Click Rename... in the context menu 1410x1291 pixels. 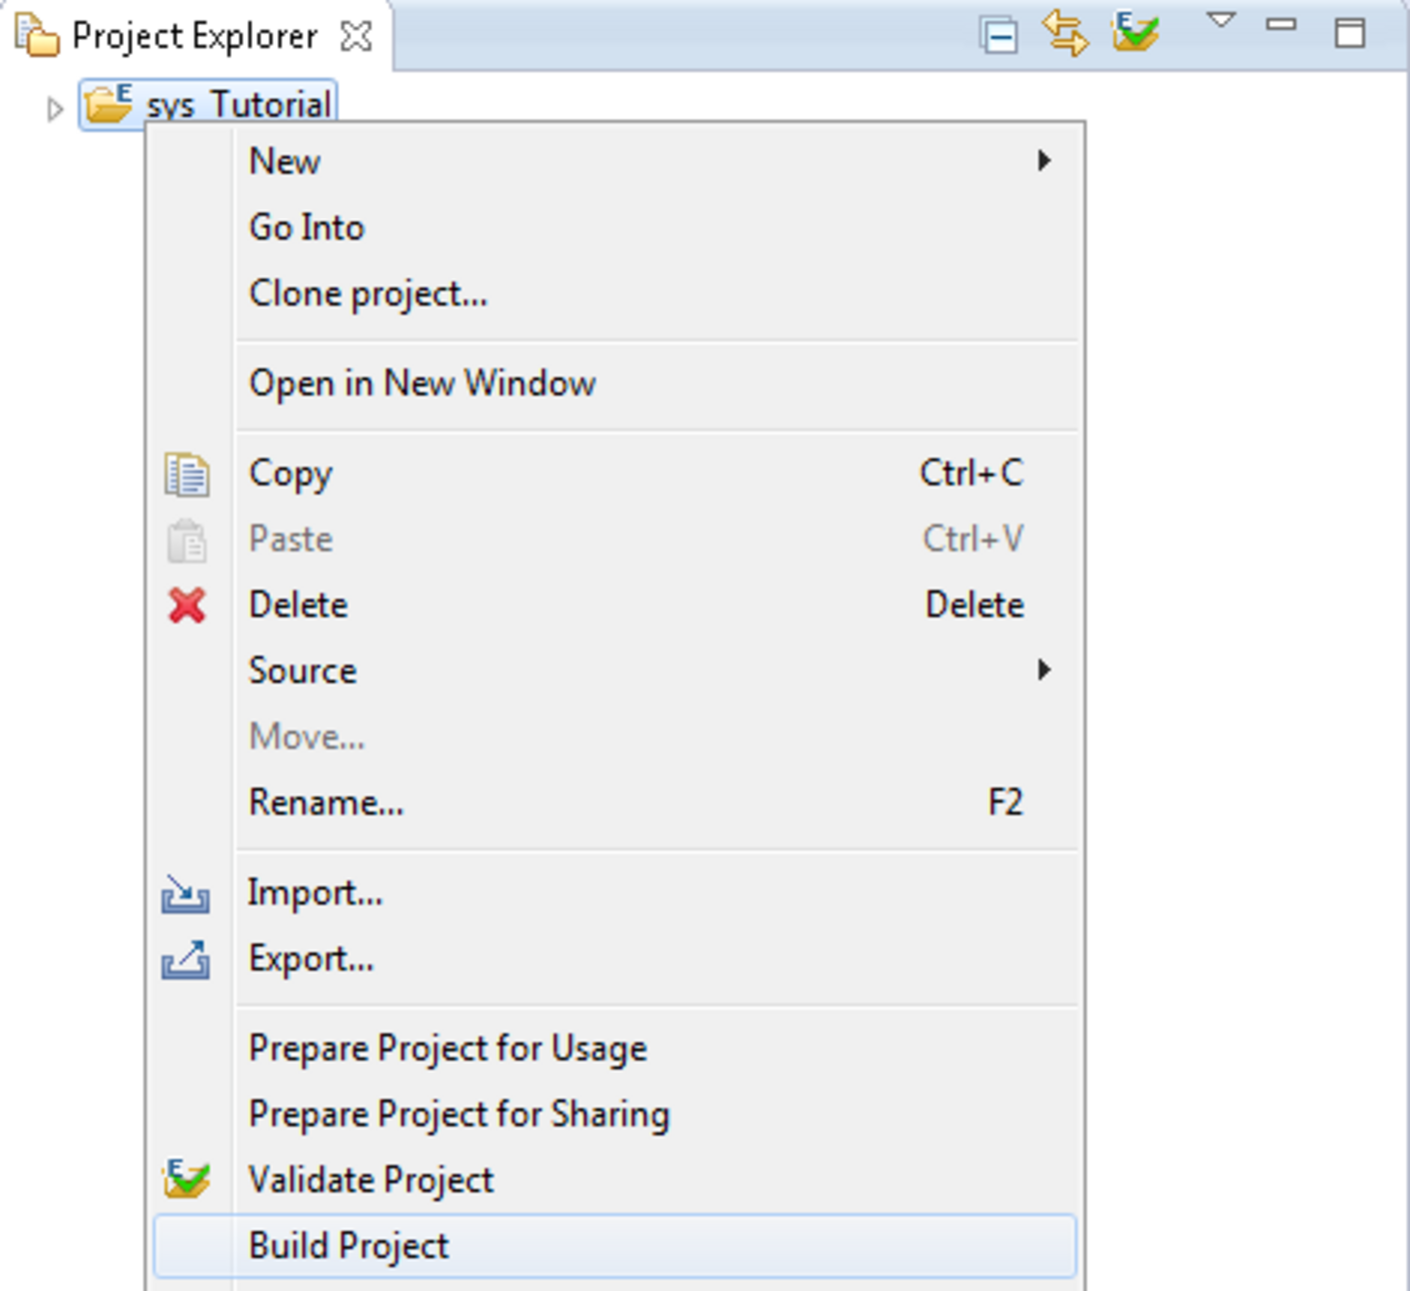tap(326, 802)
